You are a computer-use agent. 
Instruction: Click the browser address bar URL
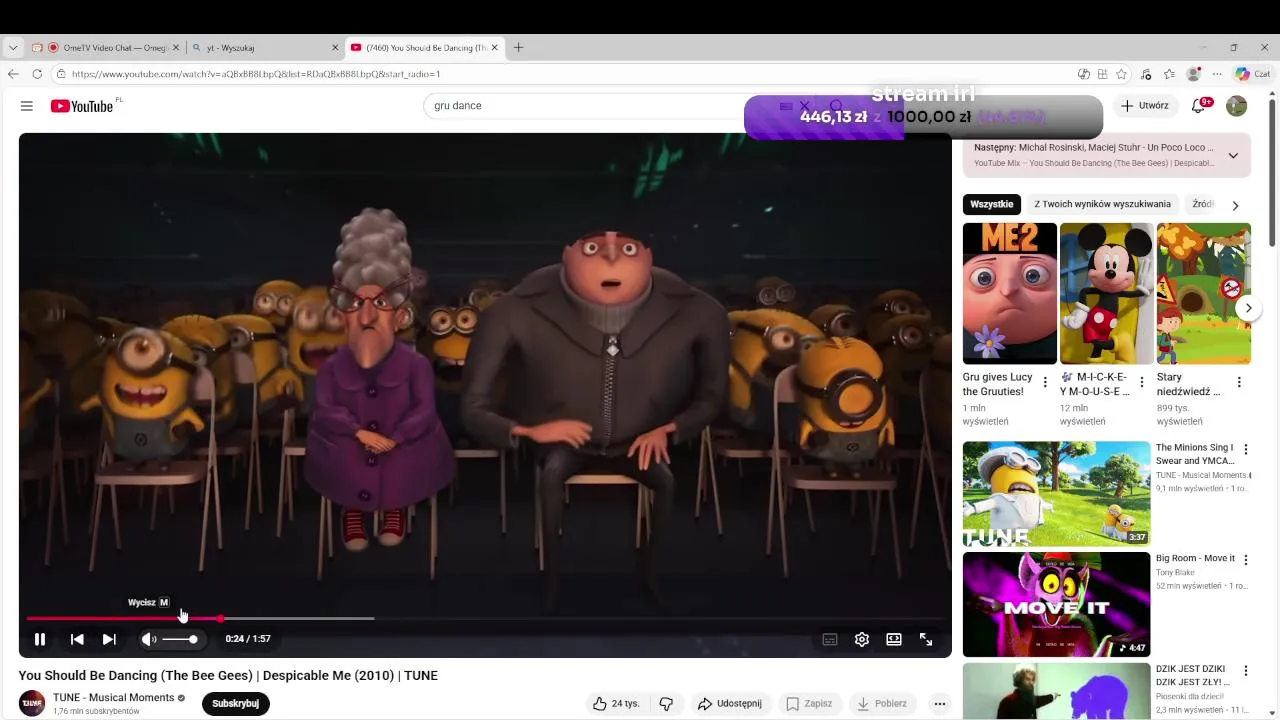pos(256,74)
